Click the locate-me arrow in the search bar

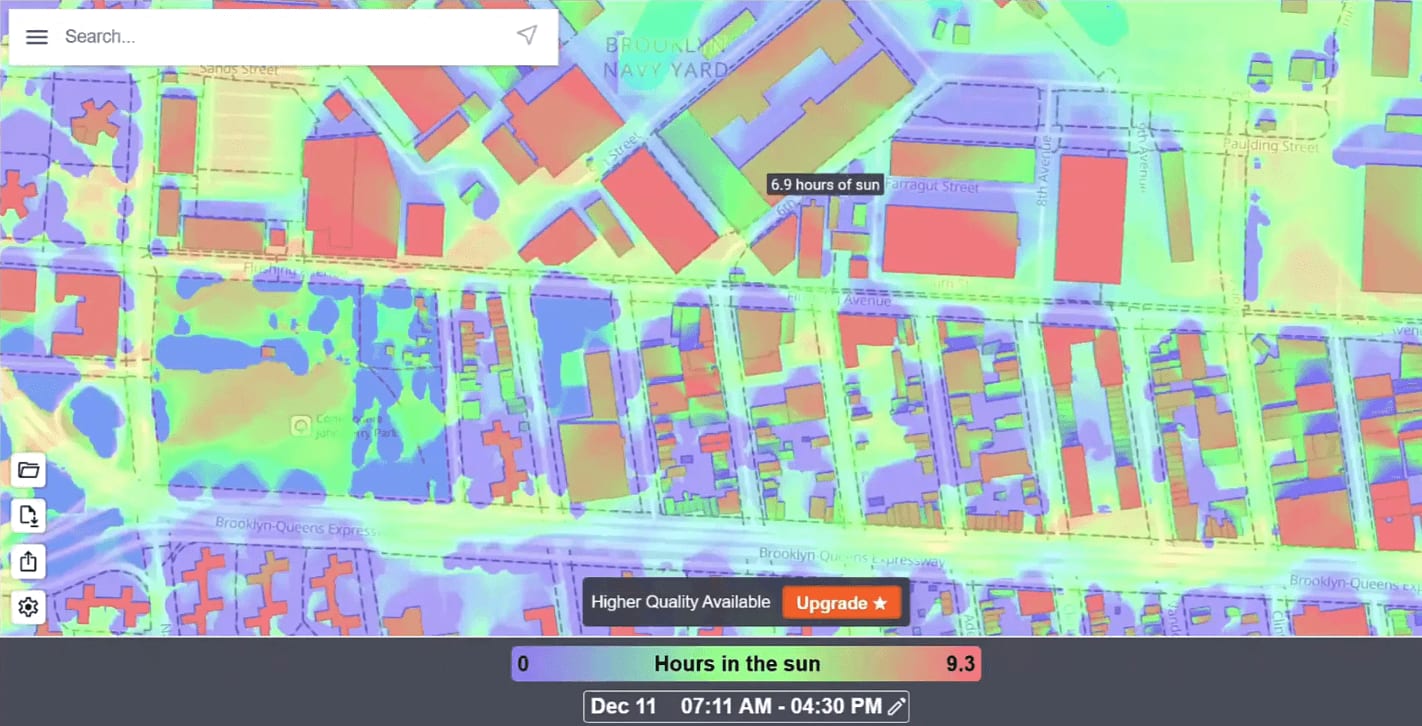pos(527,34)
